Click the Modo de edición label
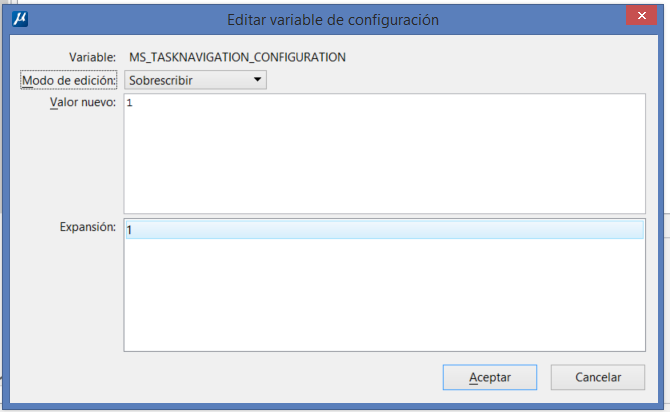The image size is (670, 412). tap(69, 80)
